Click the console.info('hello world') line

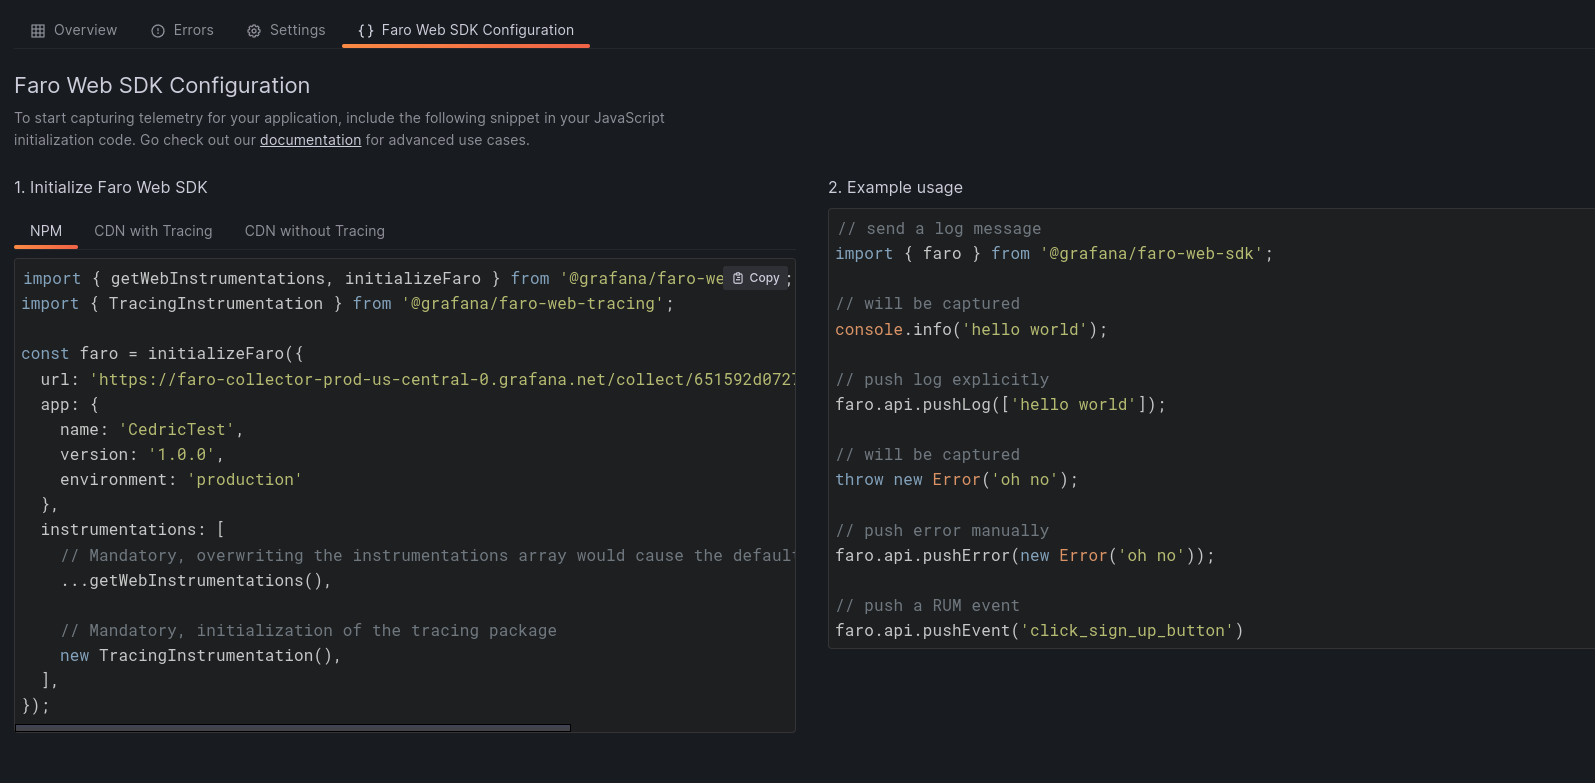(971, 330)
